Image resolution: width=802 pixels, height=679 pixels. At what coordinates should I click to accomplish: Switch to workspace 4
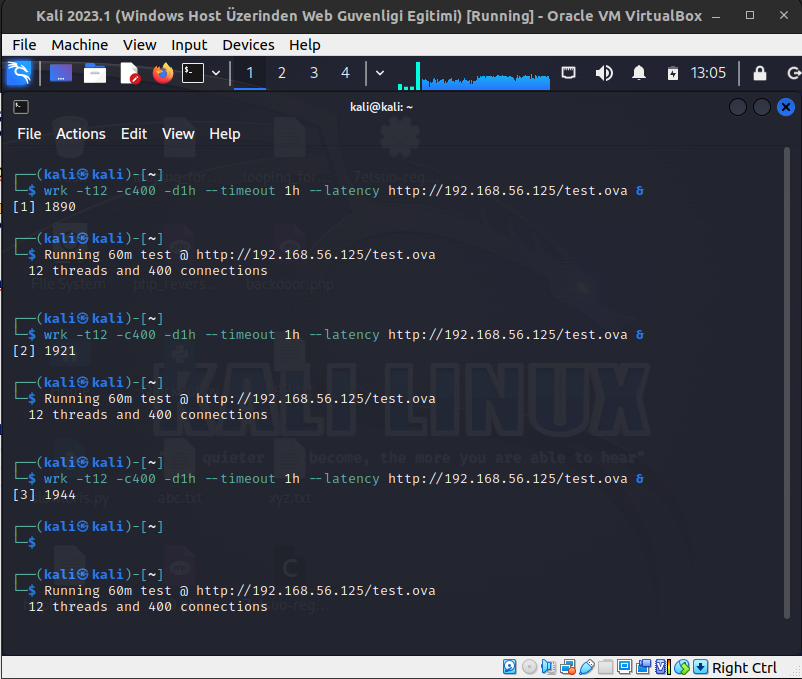[x=346, y=73]
